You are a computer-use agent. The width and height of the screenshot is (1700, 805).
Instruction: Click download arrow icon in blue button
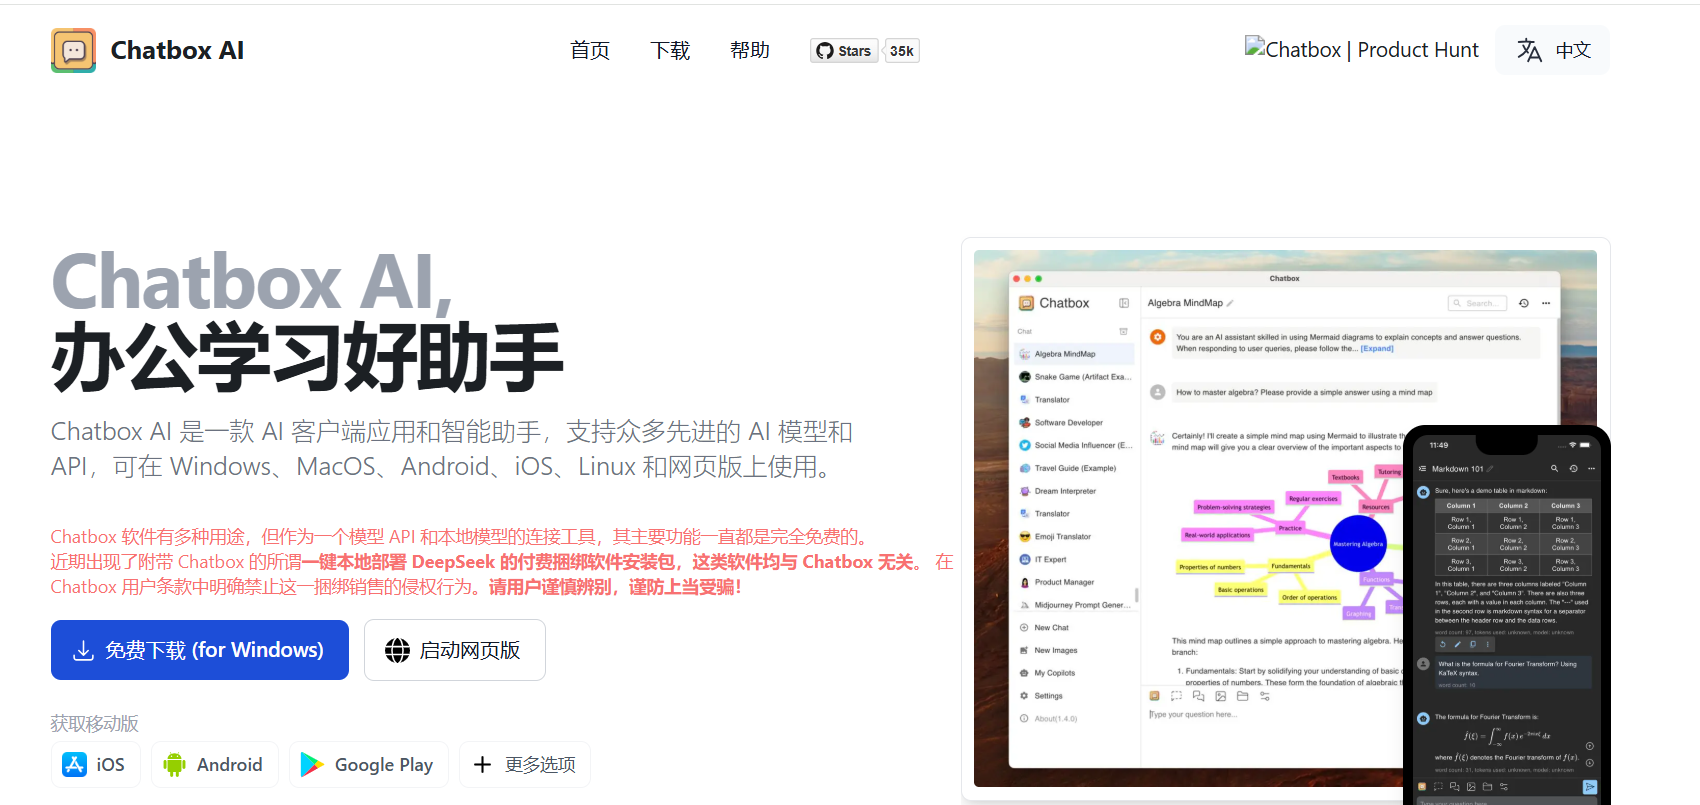coord(84,651)
